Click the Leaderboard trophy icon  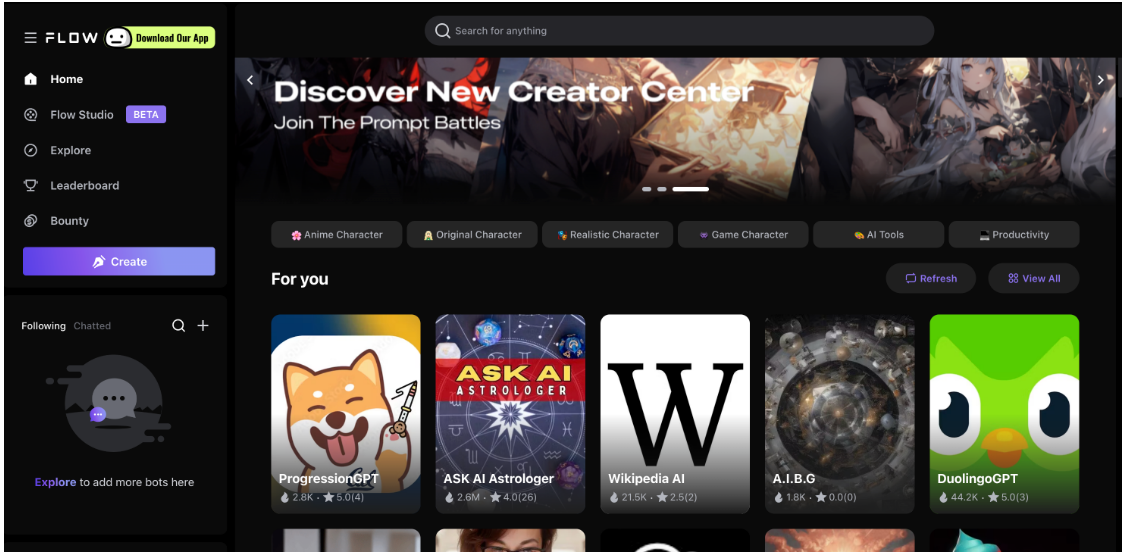pyautogui.click(x=30, y=186)
